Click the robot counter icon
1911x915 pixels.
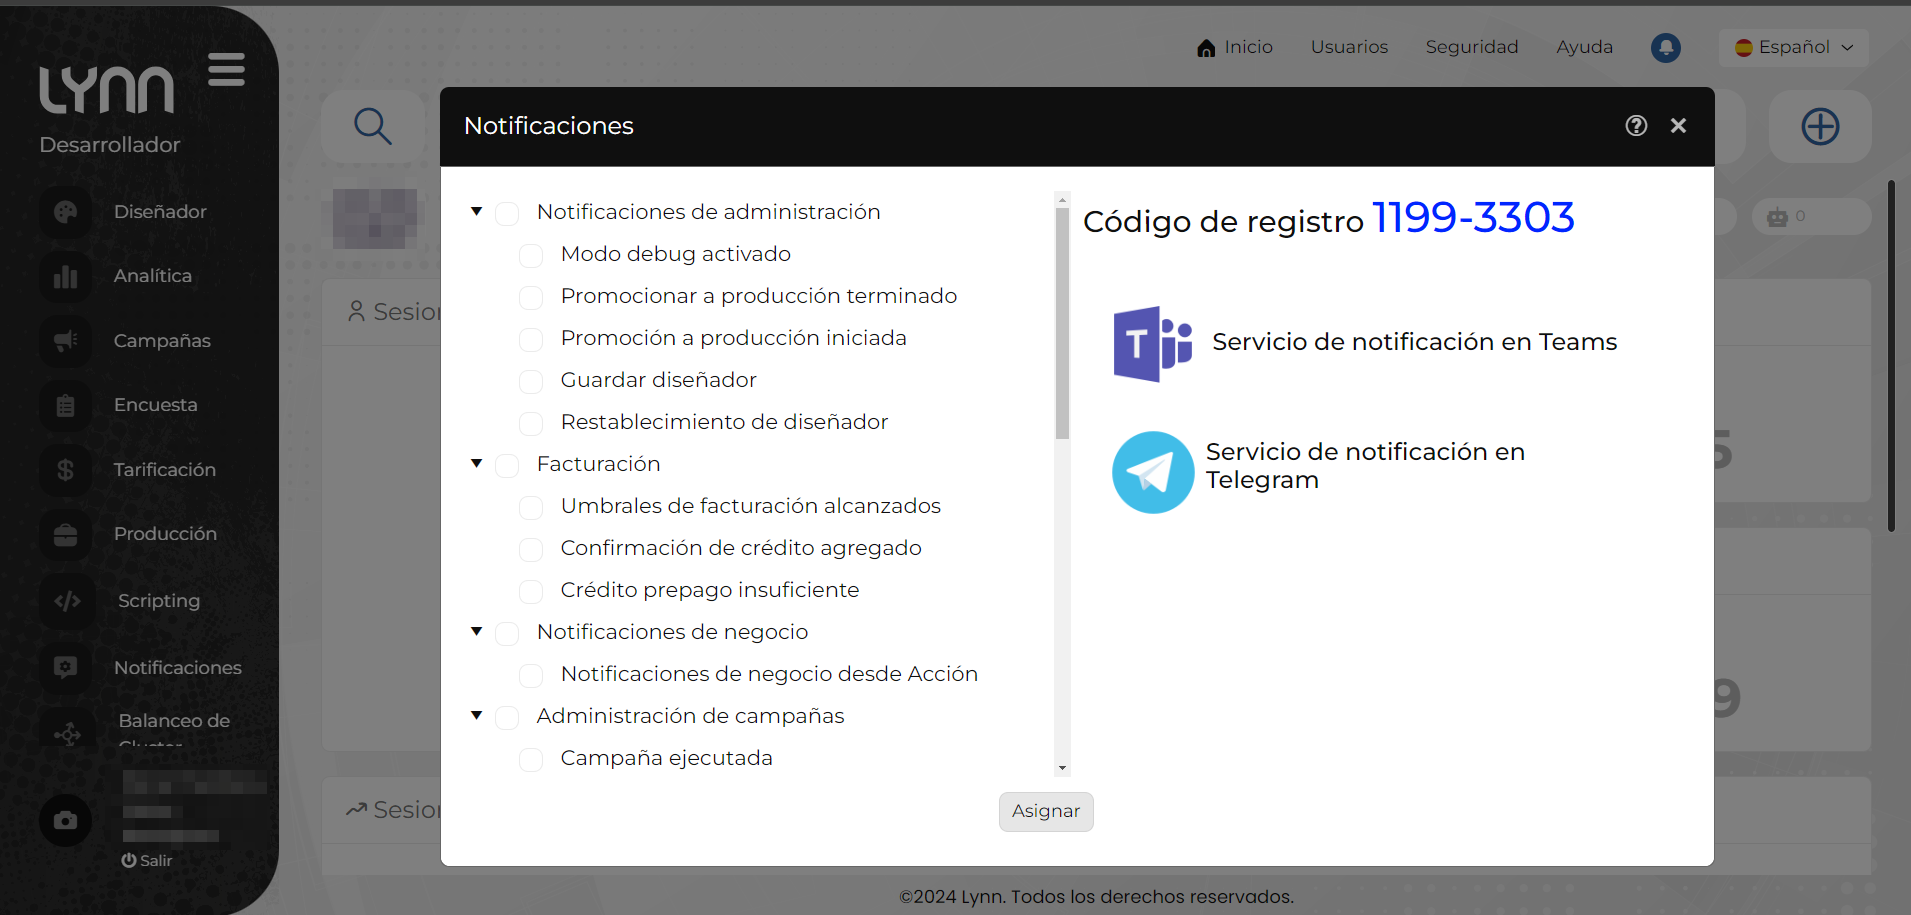(1777, 217)
